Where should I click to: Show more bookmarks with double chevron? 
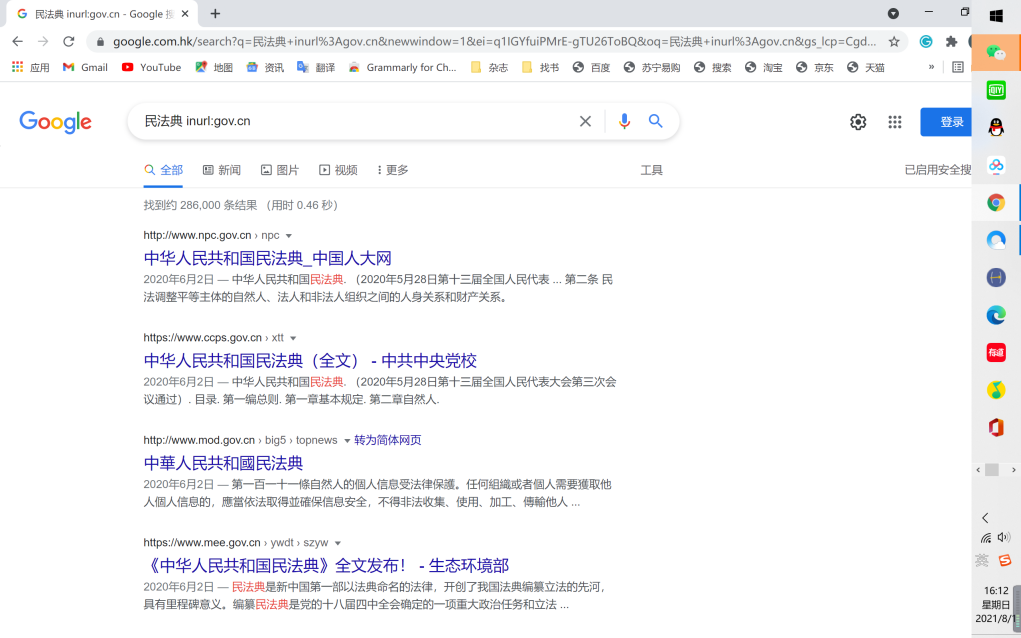point(931,67)
